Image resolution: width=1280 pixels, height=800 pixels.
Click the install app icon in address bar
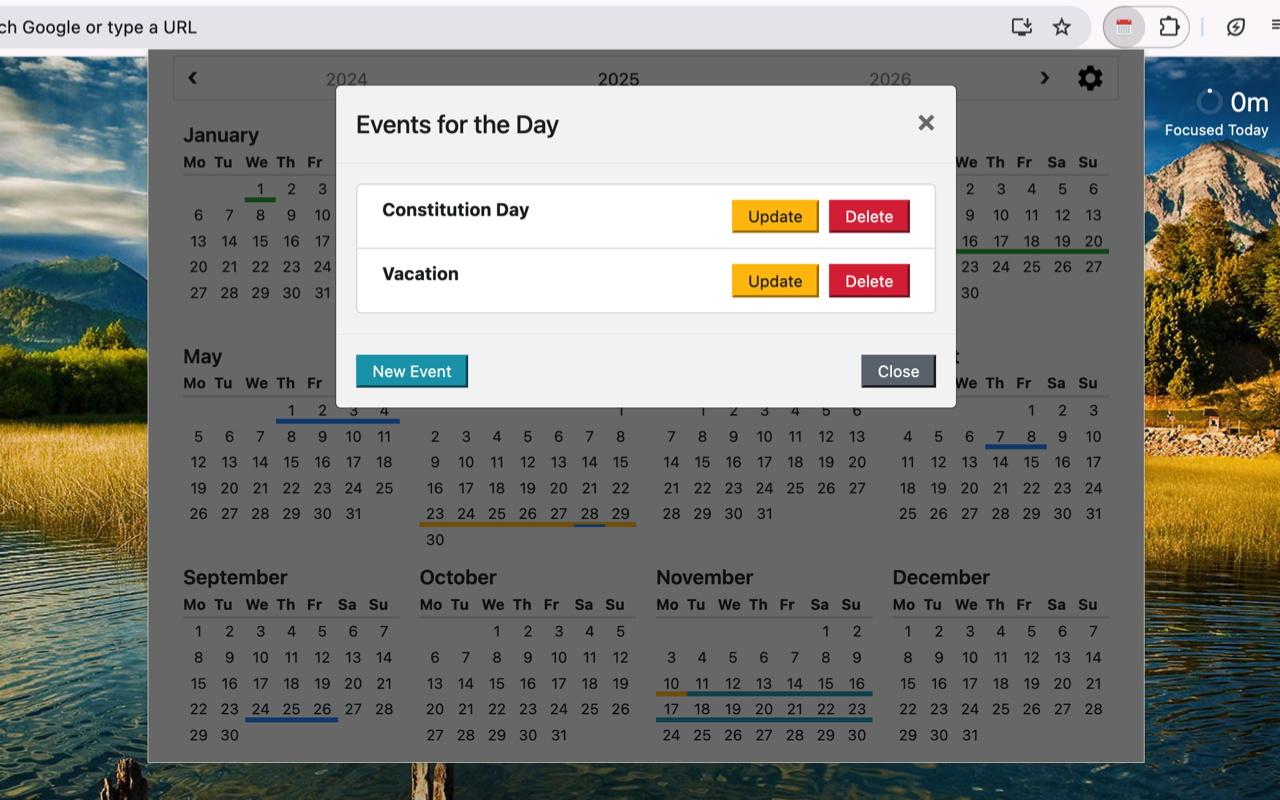pyautogui.click(x=1021, y=27)
